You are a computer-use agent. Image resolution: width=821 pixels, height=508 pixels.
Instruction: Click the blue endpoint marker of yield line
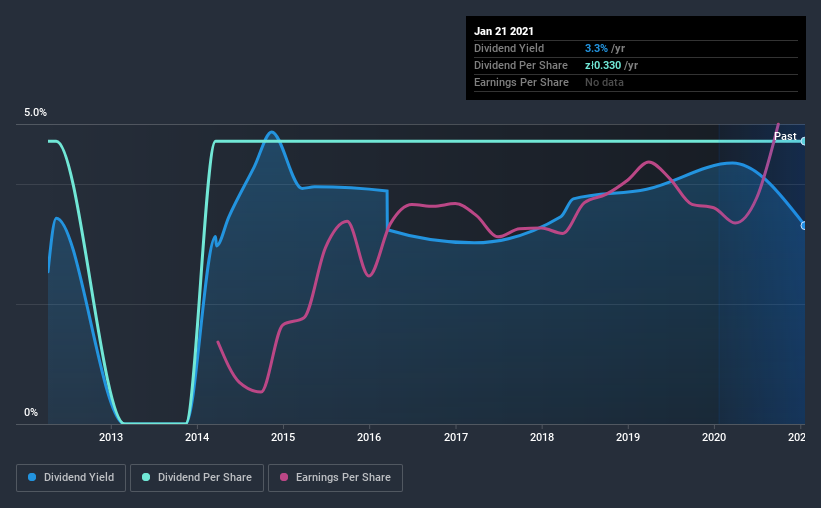click(803, 226)
